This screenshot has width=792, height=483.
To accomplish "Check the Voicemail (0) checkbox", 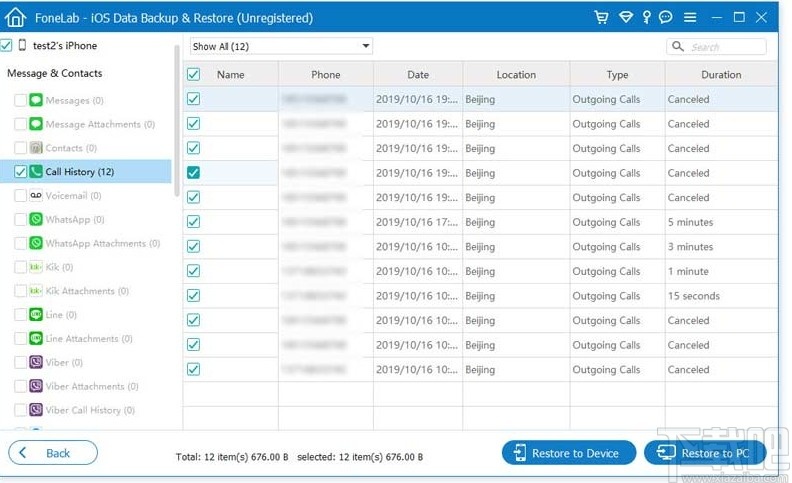I will point(20,196).
